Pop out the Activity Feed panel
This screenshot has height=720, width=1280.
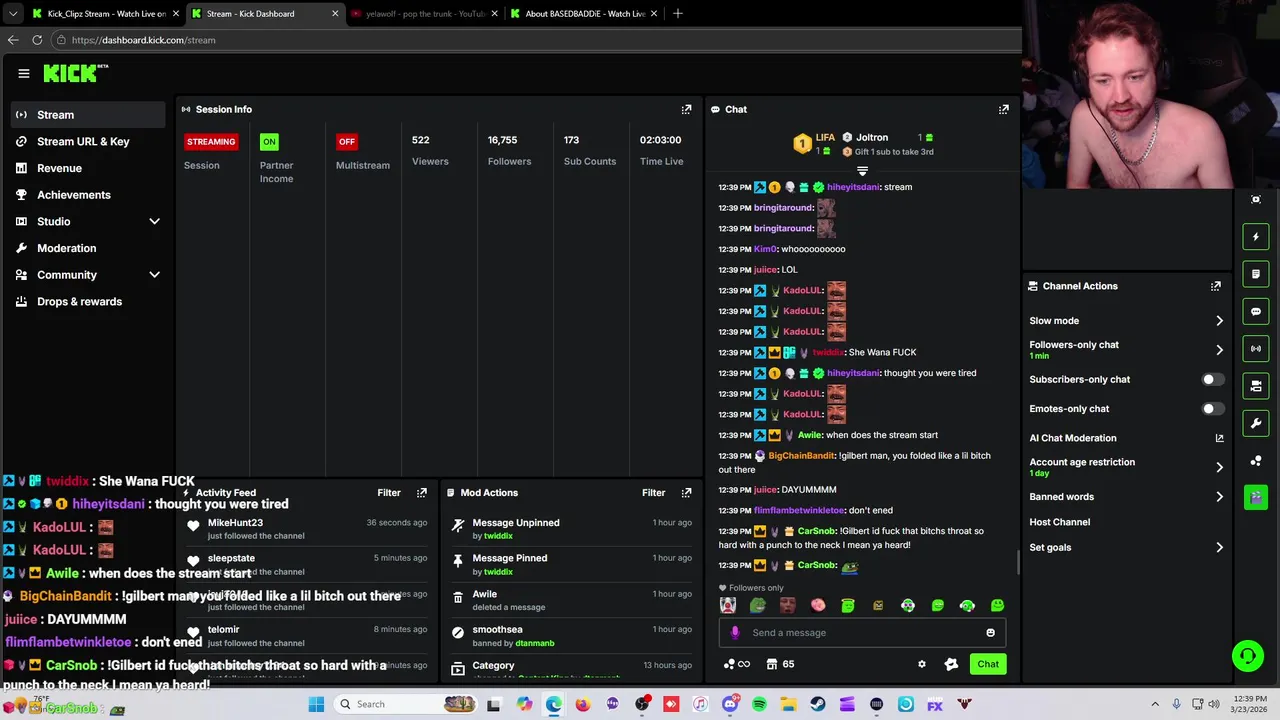coord(422,493)
